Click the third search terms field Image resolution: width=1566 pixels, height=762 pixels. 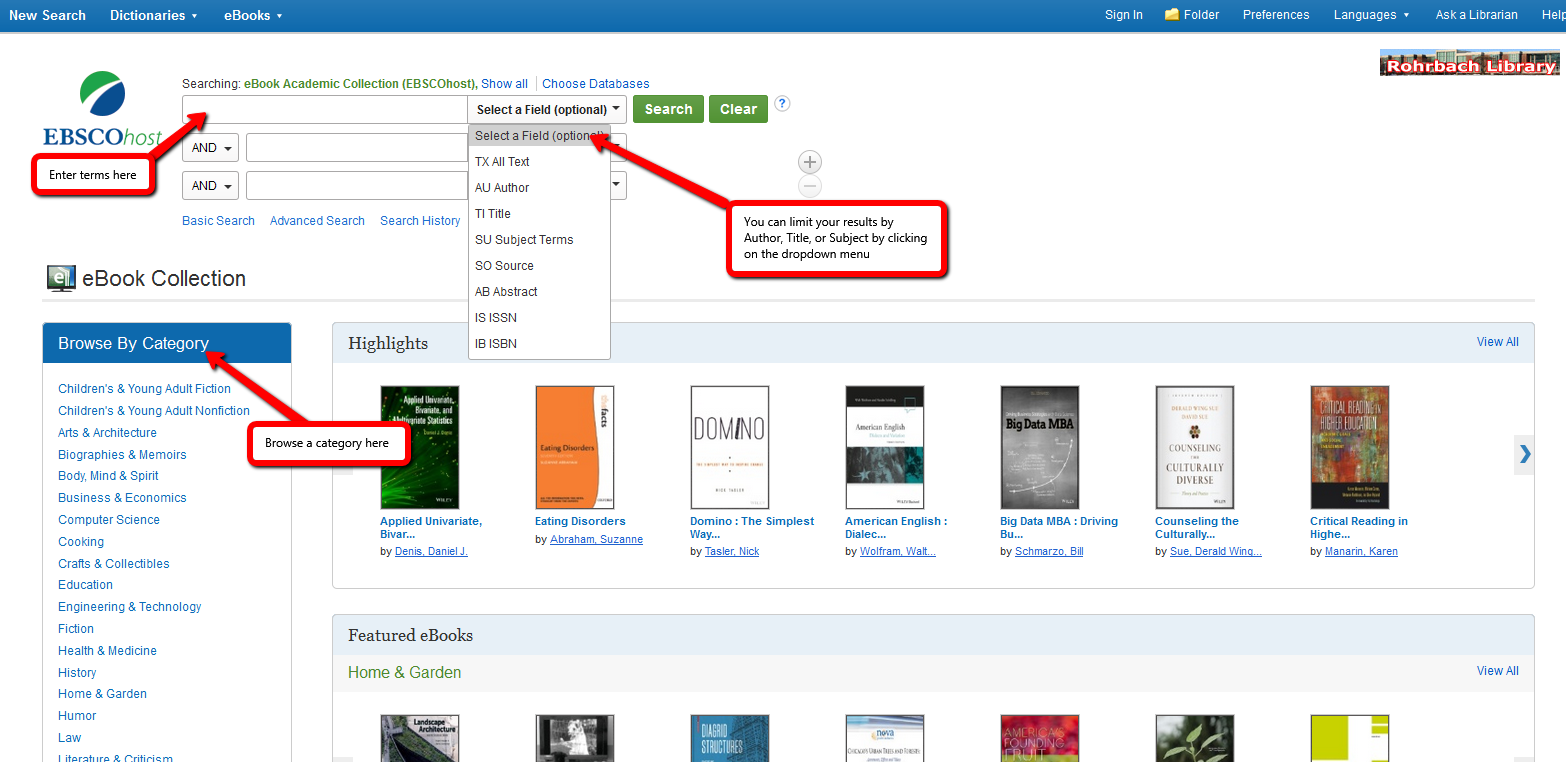357,186
